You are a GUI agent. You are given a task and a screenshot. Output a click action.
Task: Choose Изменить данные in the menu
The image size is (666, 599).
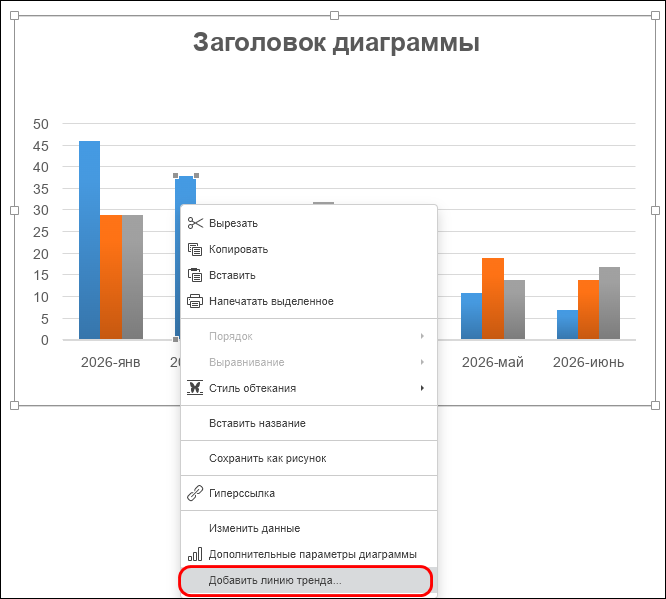(309, 528)
